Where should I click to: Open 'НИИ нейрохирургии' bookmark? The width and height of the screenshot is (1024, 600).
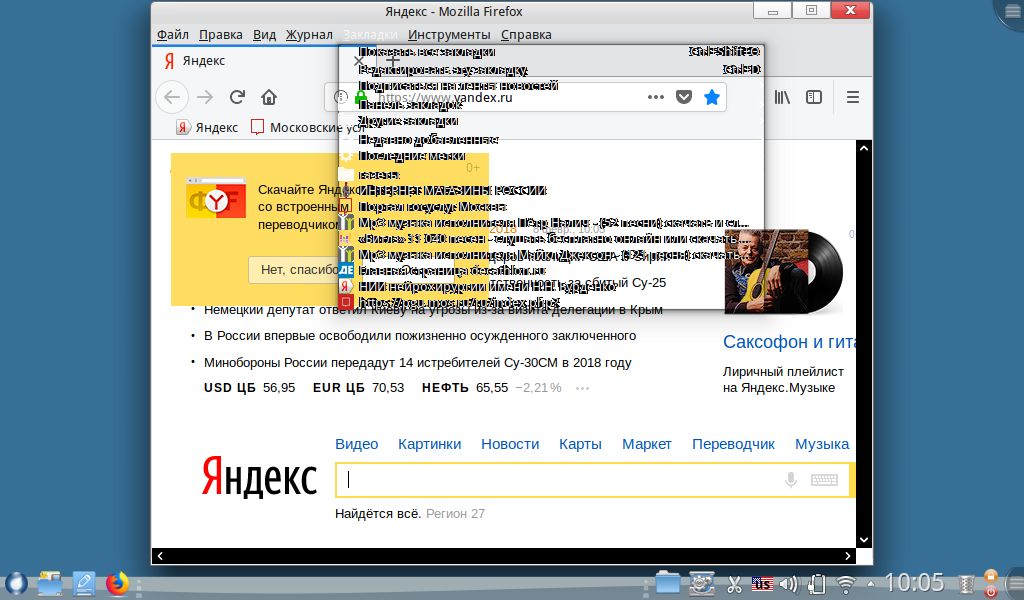551,286
